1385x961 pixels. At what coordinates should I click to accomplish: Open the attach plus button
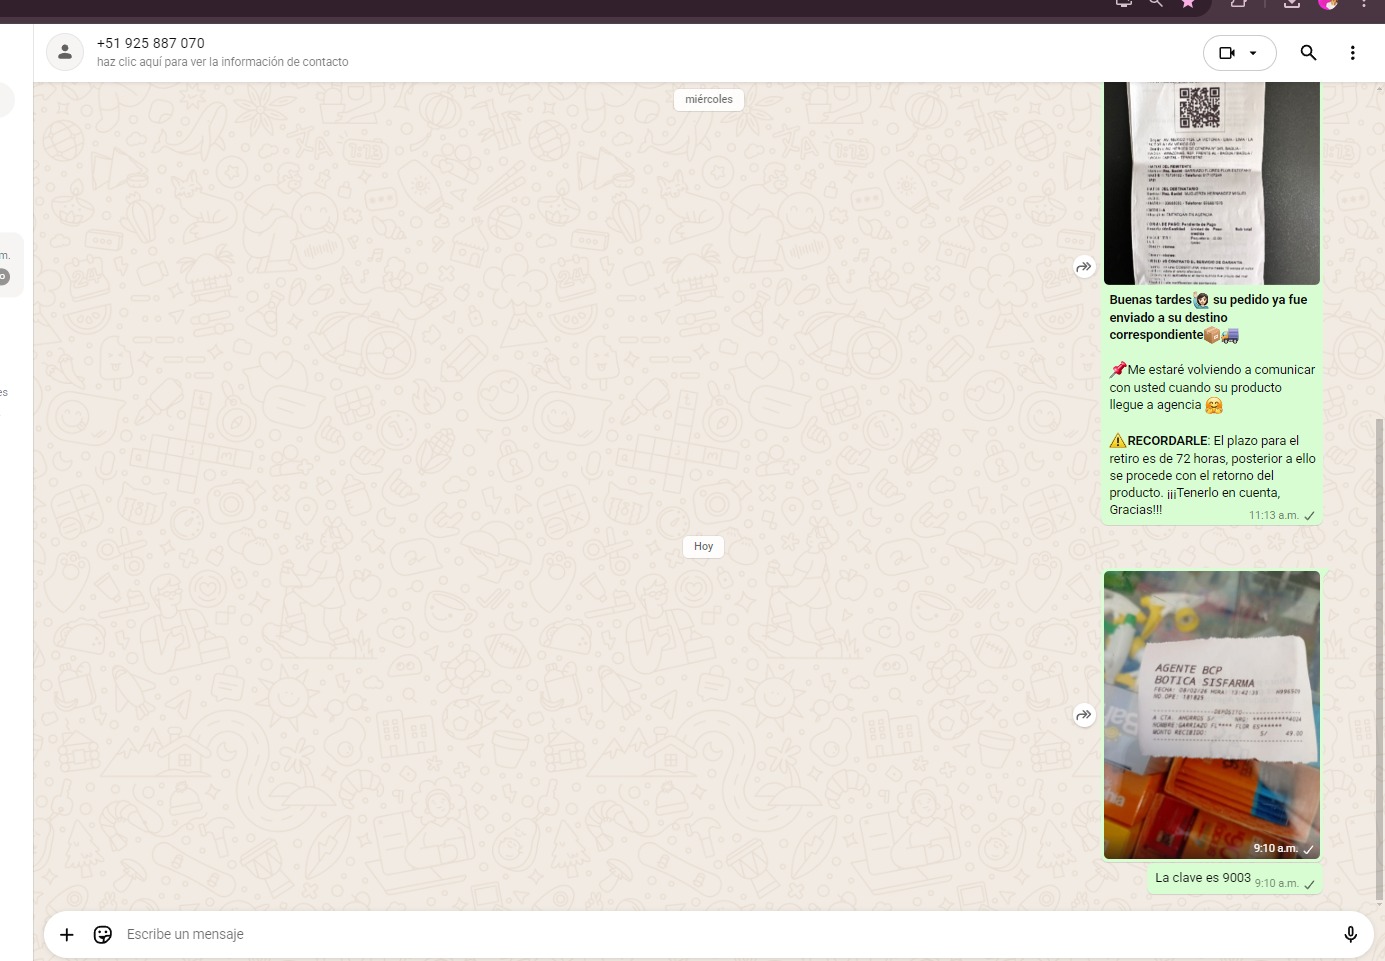pyautogui.click(x=67, y=934)
